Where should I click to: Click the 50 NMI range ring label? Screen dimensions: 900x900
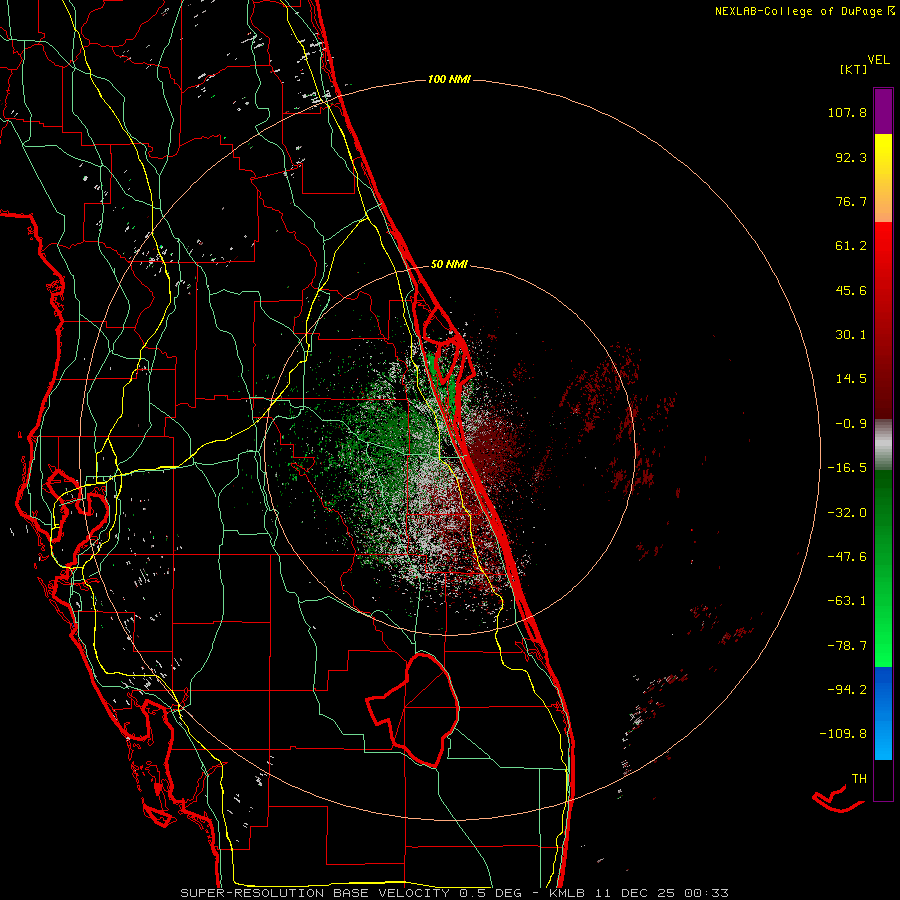pos(449,264)
